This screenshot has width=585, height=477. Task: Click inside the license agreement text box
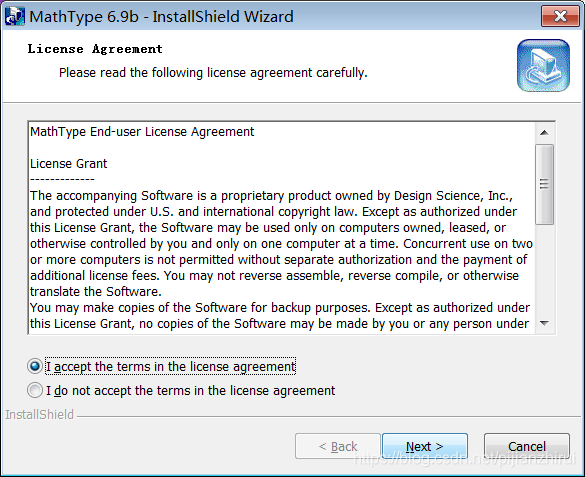click(x=281, y=227)
